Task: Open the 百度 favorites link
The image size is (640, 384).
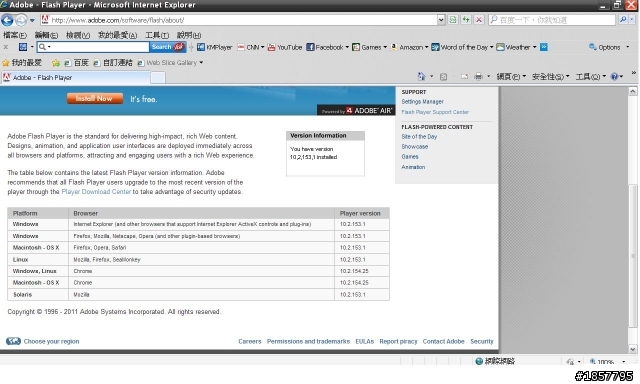Action: pyautogui.click(x=76, y=62)
